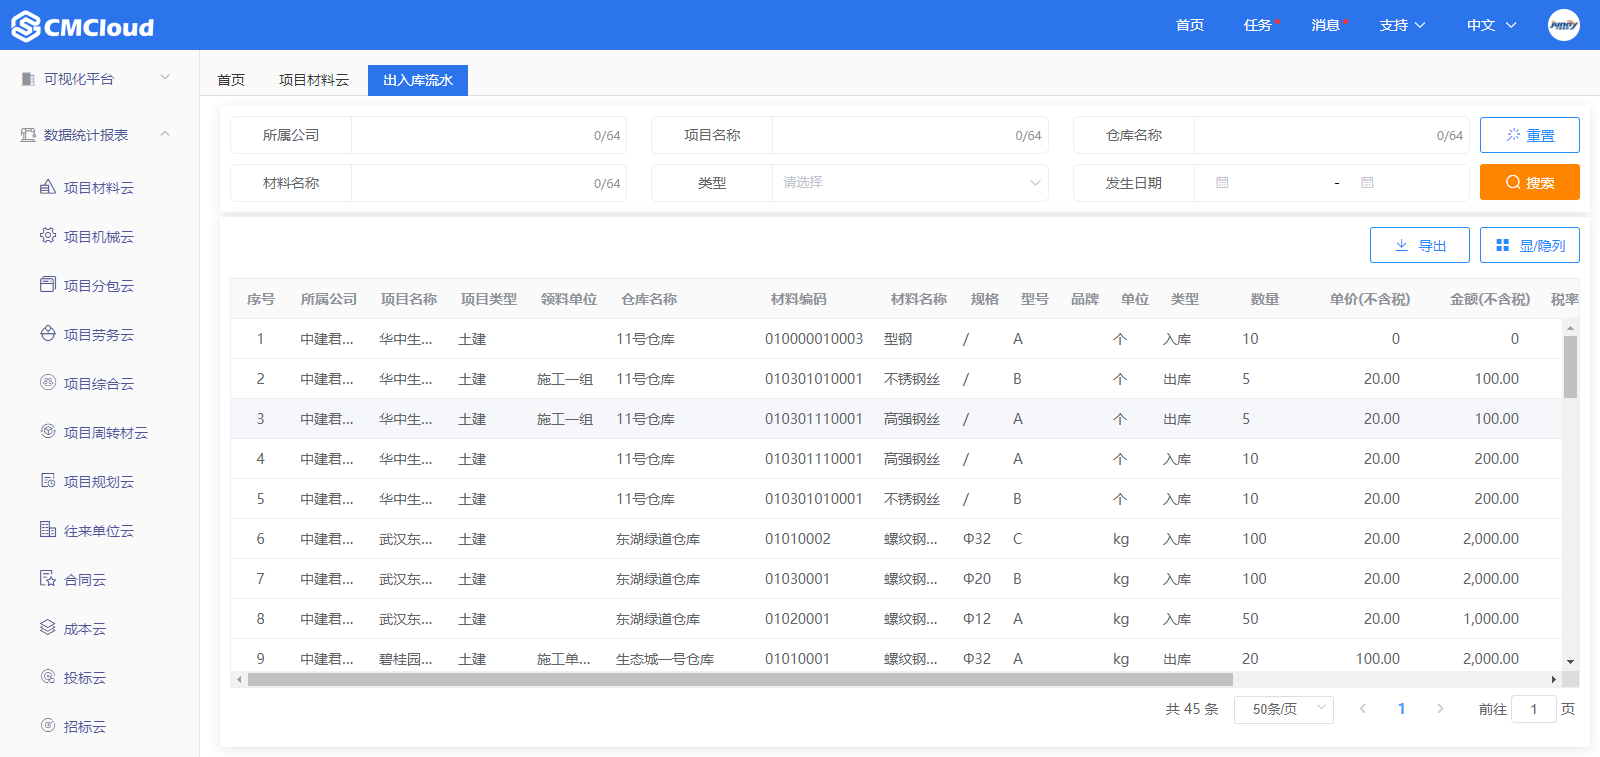Click the CMCloud logo
The width and height of the screenshot is (1600, 757).
click(x=83, y=26)
